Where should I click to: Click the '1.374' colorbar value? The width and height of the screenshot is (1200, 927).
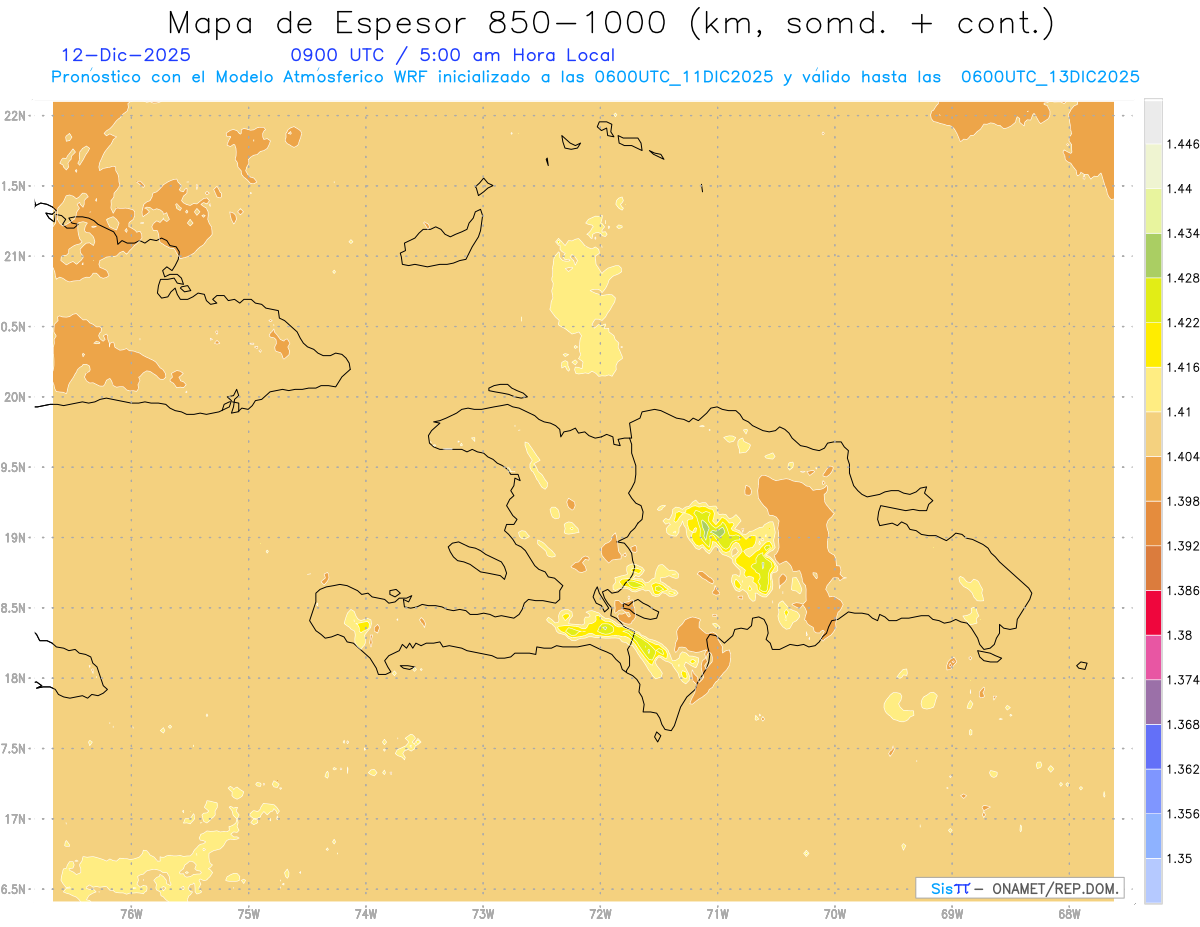pos(1182,680)
